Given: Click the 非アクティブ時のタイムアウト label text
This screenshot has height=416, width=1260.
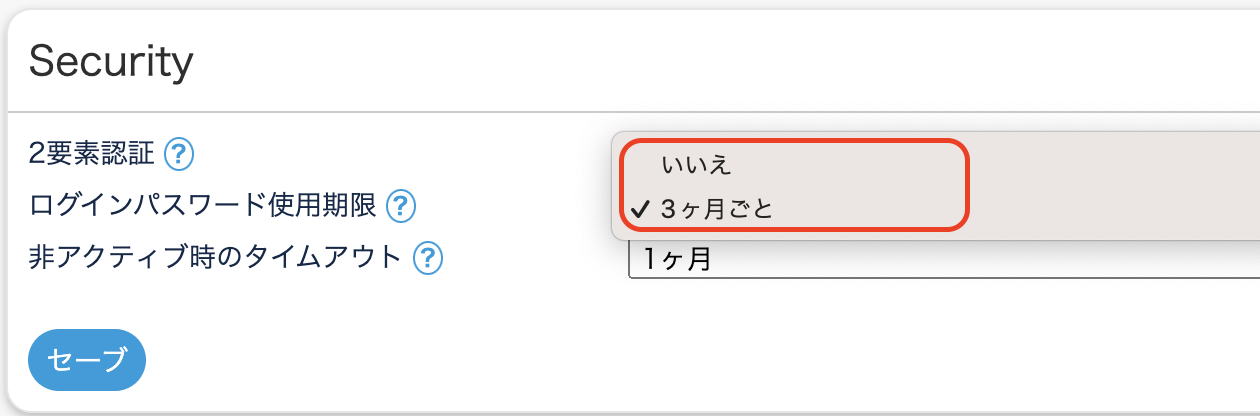Looking at the screenshot, I should click(216, 258).
